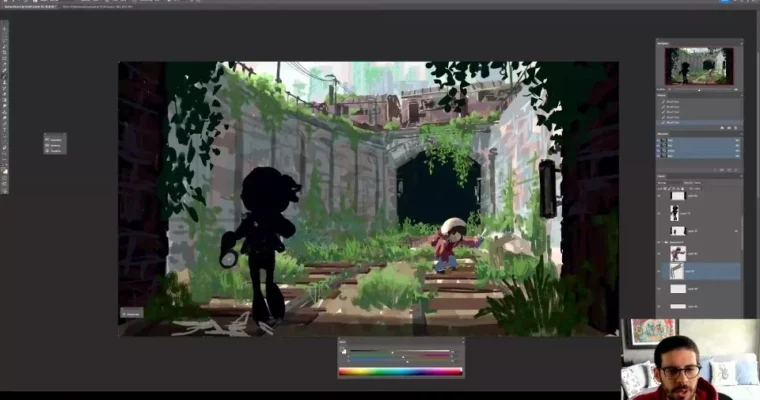Click the red-jacket character layer thumbnail
Viewport: 760px width, 400px height.
678,253
